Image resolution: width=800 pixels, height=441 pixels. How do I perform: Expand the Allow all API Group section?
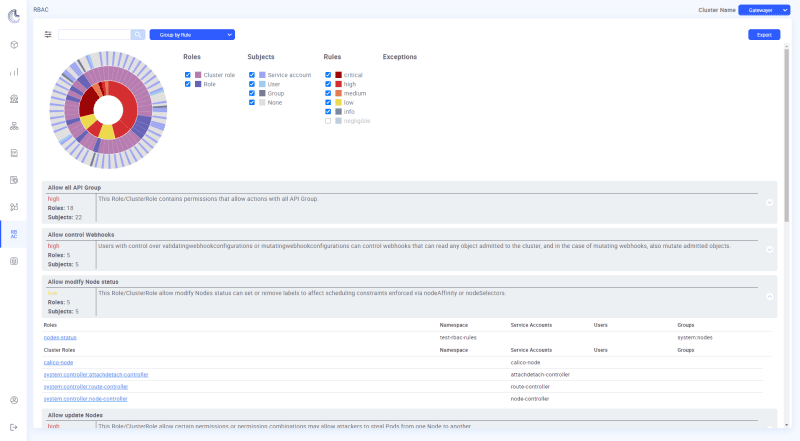pyautogui.click(x=769, y=203)
